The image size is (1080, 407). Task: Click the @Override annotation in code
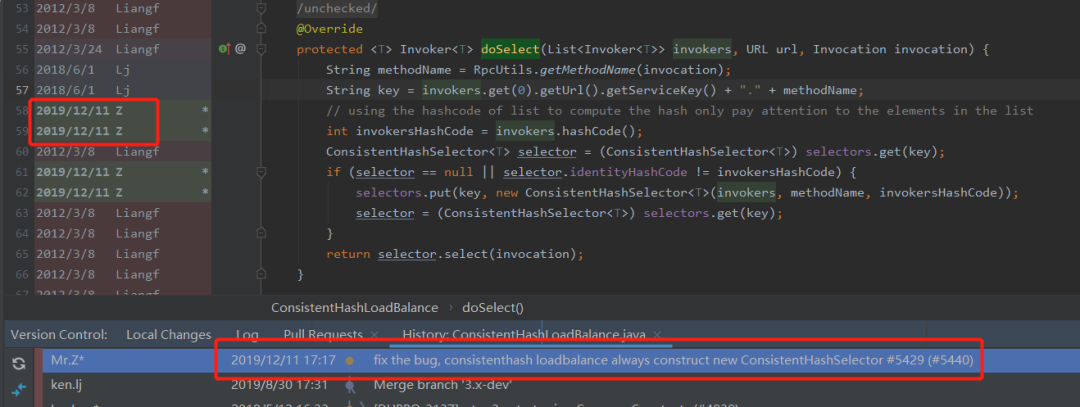(329, 29)
